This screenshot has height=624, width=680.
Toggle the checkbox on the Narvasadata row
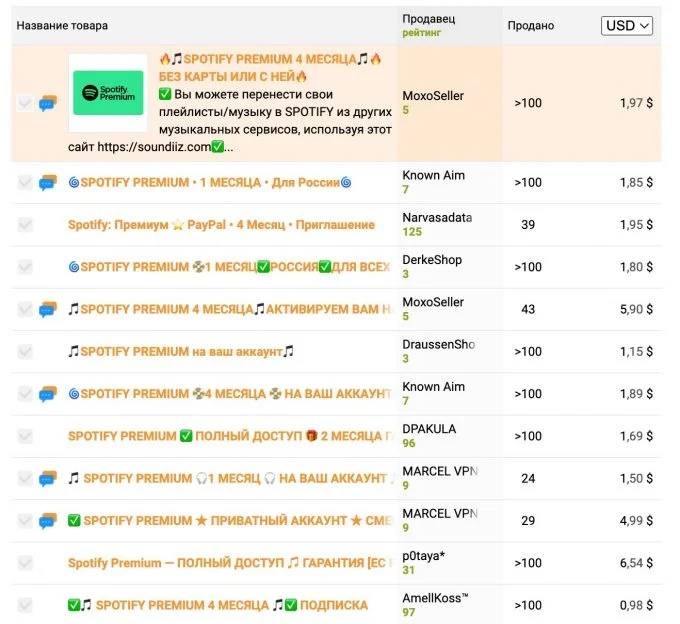click(x=25, y=225)
